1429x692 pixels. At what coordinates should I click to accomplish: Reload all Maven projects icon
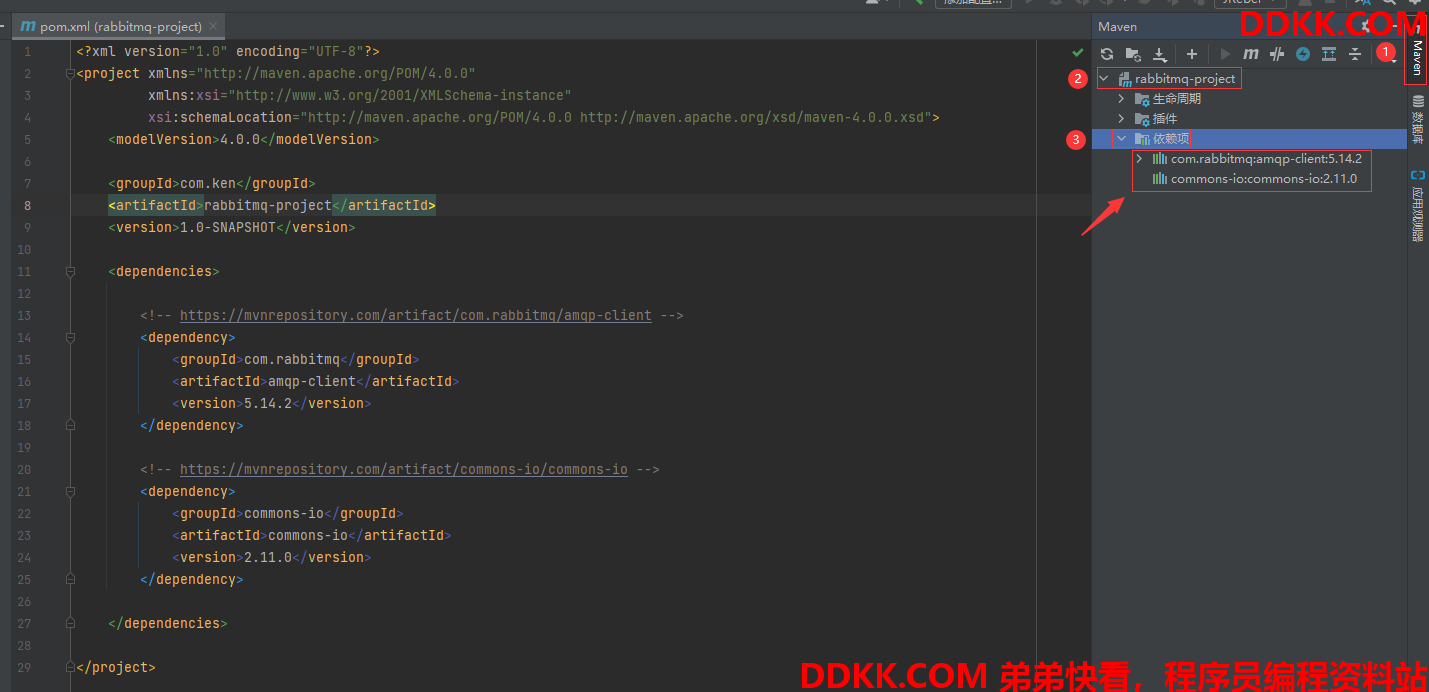[x=1107, y=54]
